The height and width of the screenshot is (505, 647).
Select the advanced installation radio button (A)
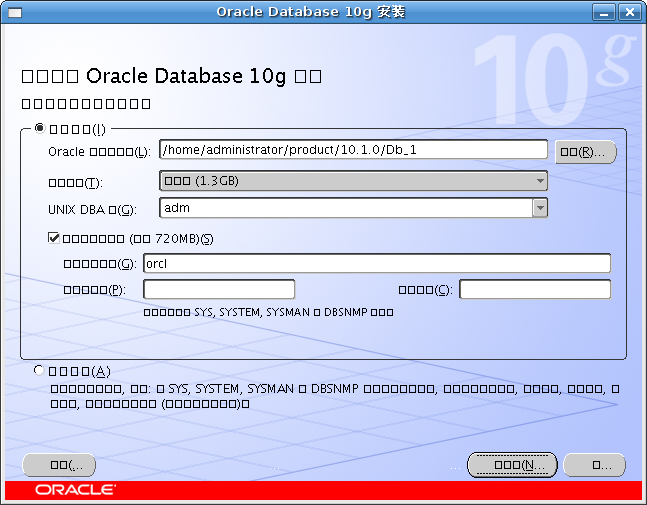pos(39,370)
